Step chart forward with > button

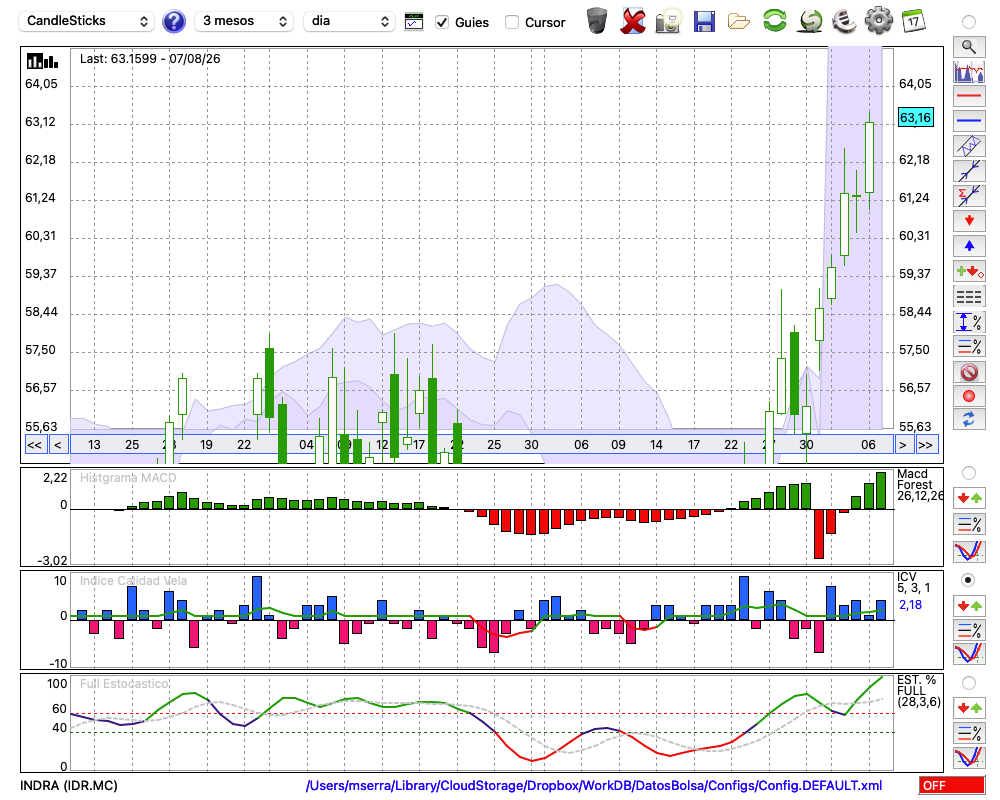pos(902,445)
